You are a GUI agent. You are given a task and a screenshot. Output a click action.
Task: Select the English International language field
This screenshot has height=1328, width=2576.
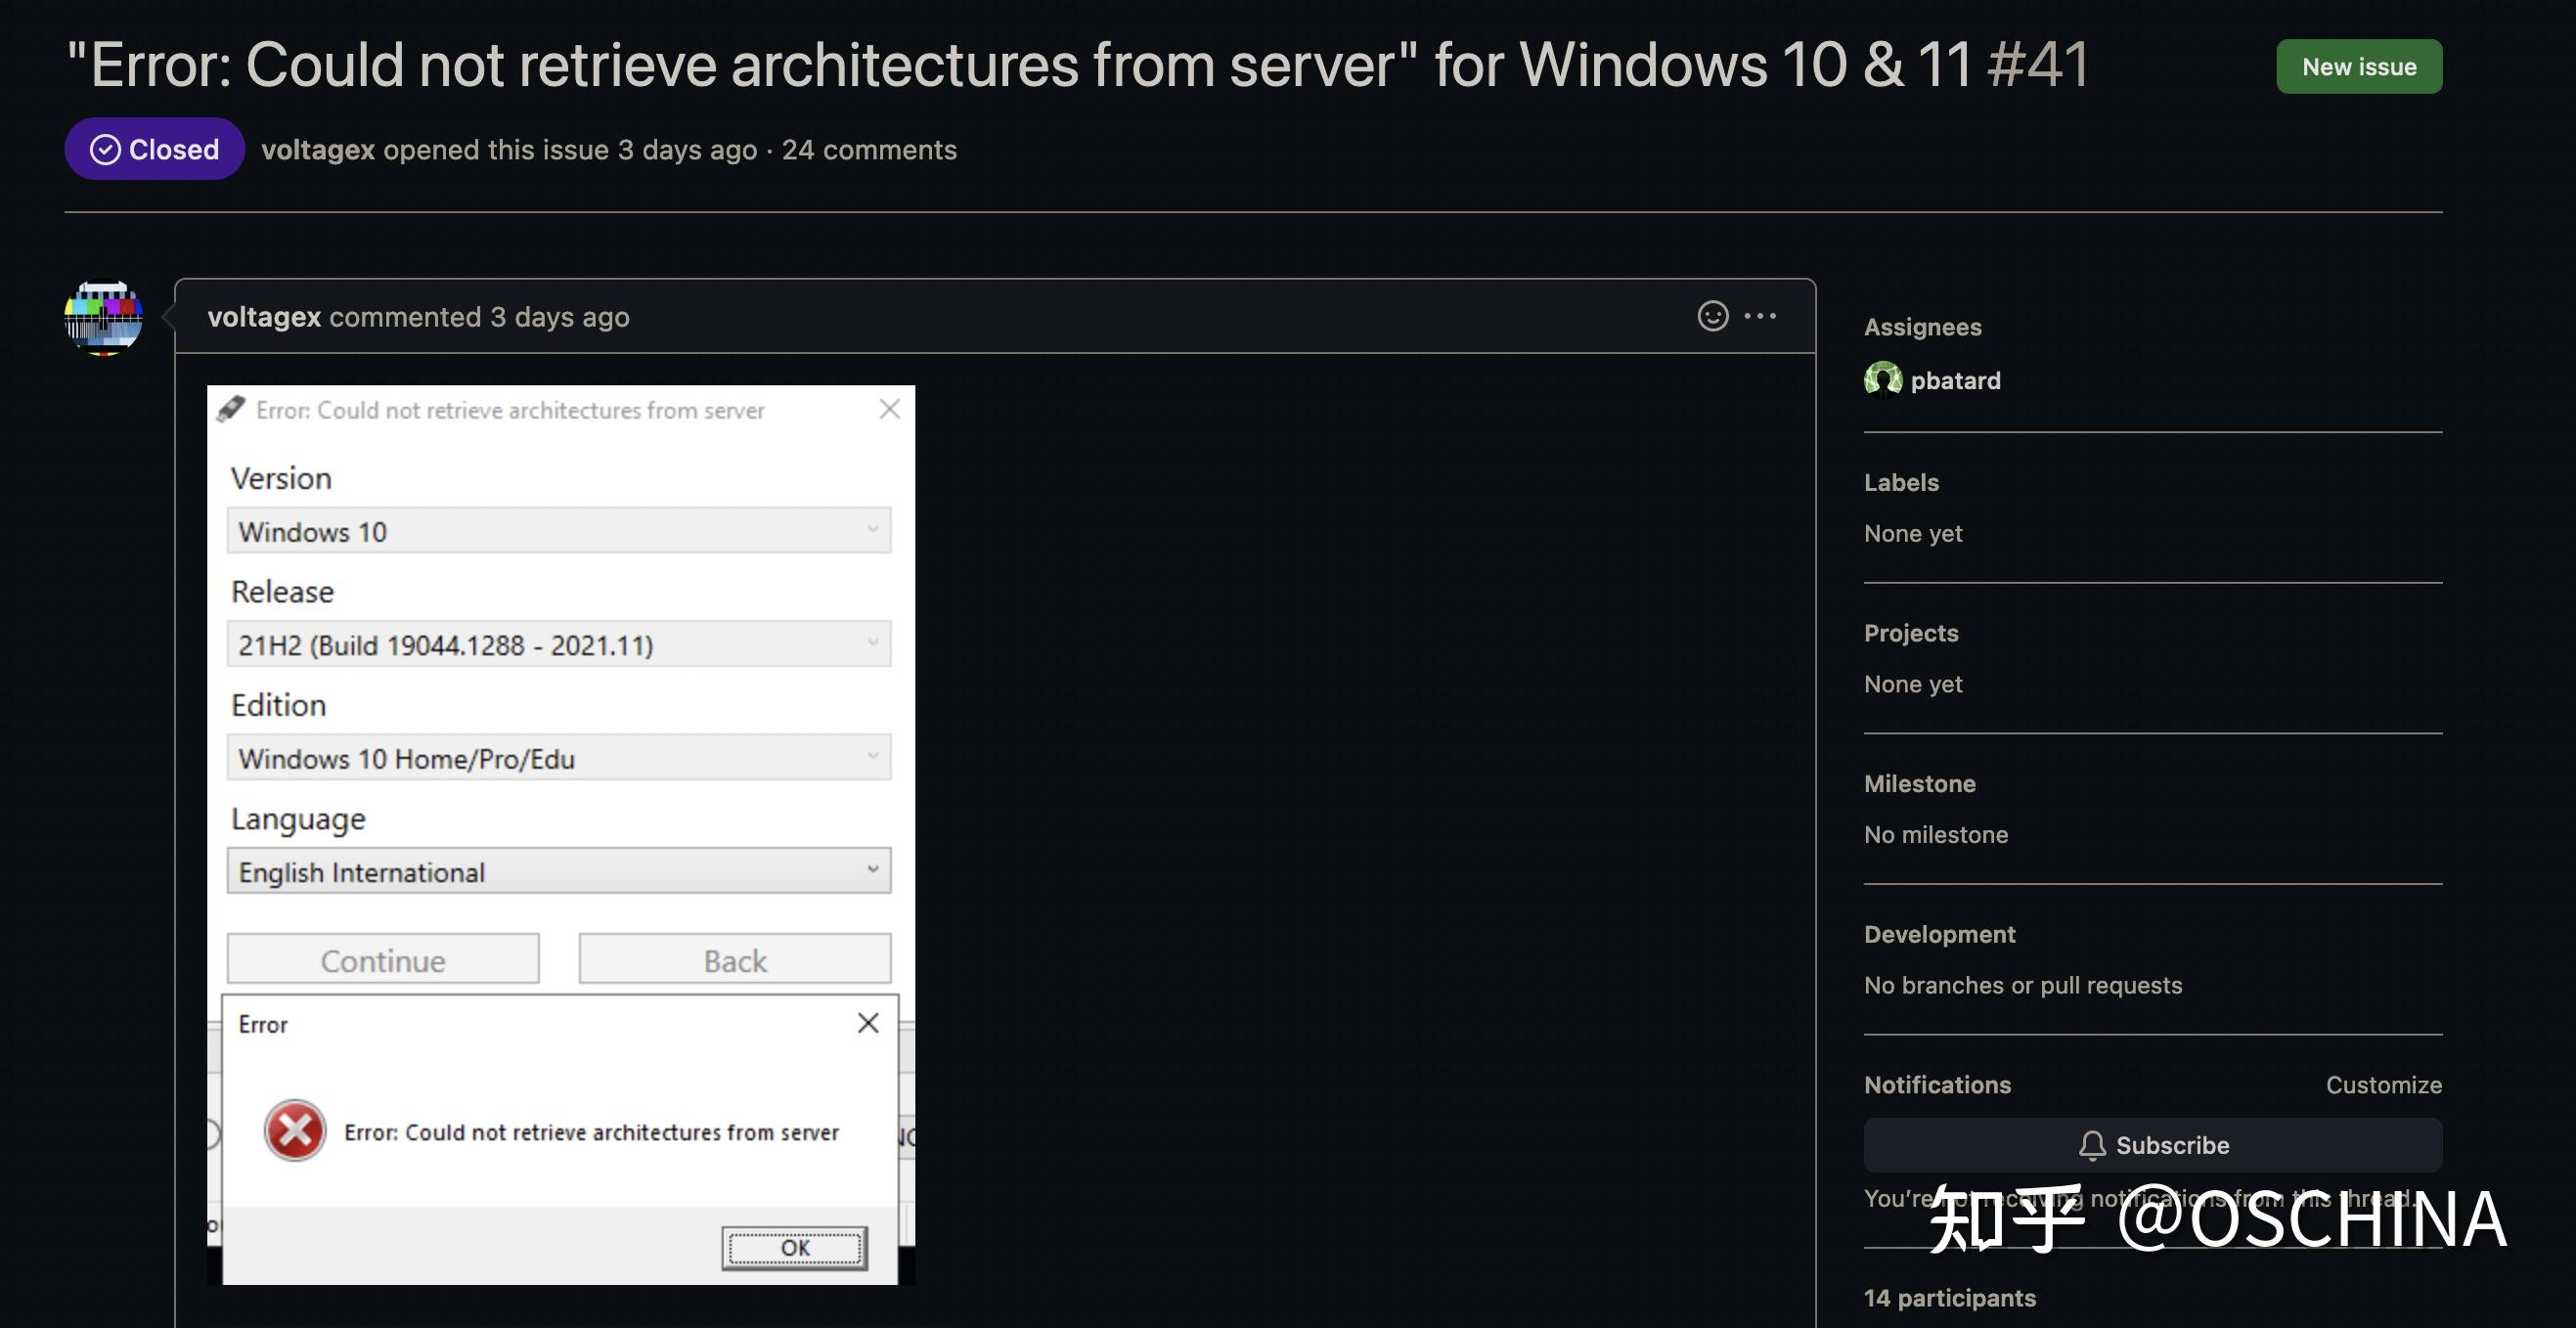point(558,870)
